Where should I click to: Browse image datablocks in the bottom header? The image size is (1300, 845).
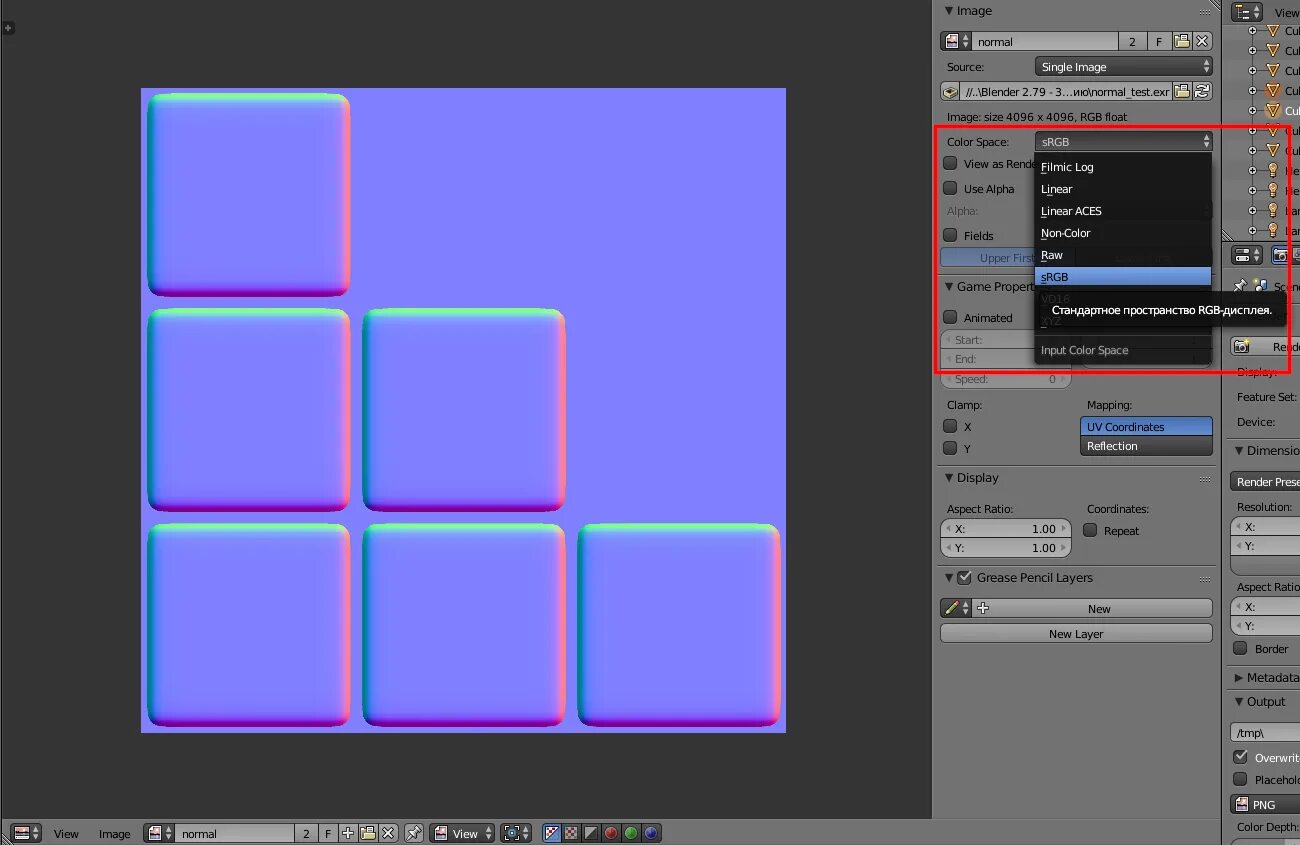click(x=160, y=833)
